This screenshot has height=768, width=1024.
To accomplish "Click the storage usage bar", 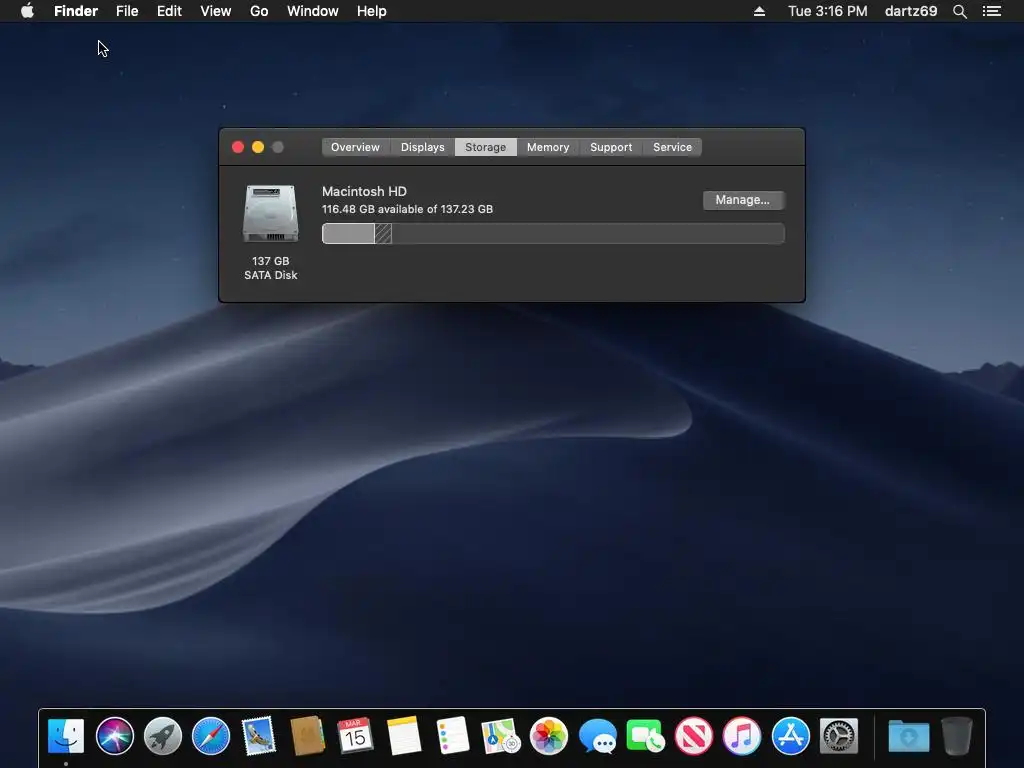I will click(x=553, y=234).
